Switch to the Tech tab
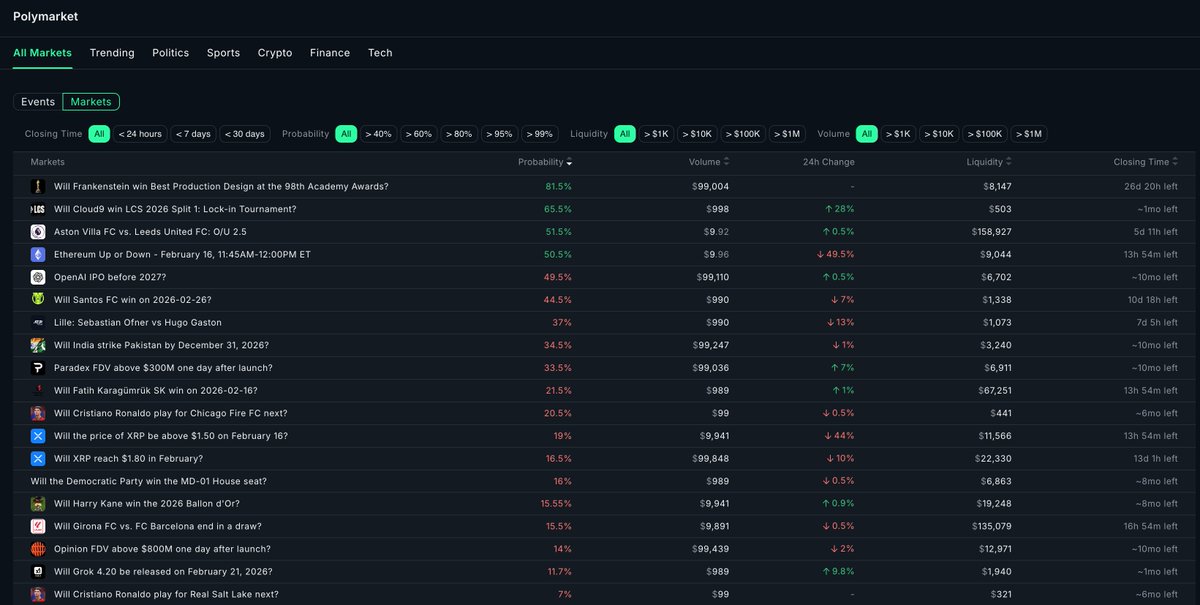 pos(380,53)
